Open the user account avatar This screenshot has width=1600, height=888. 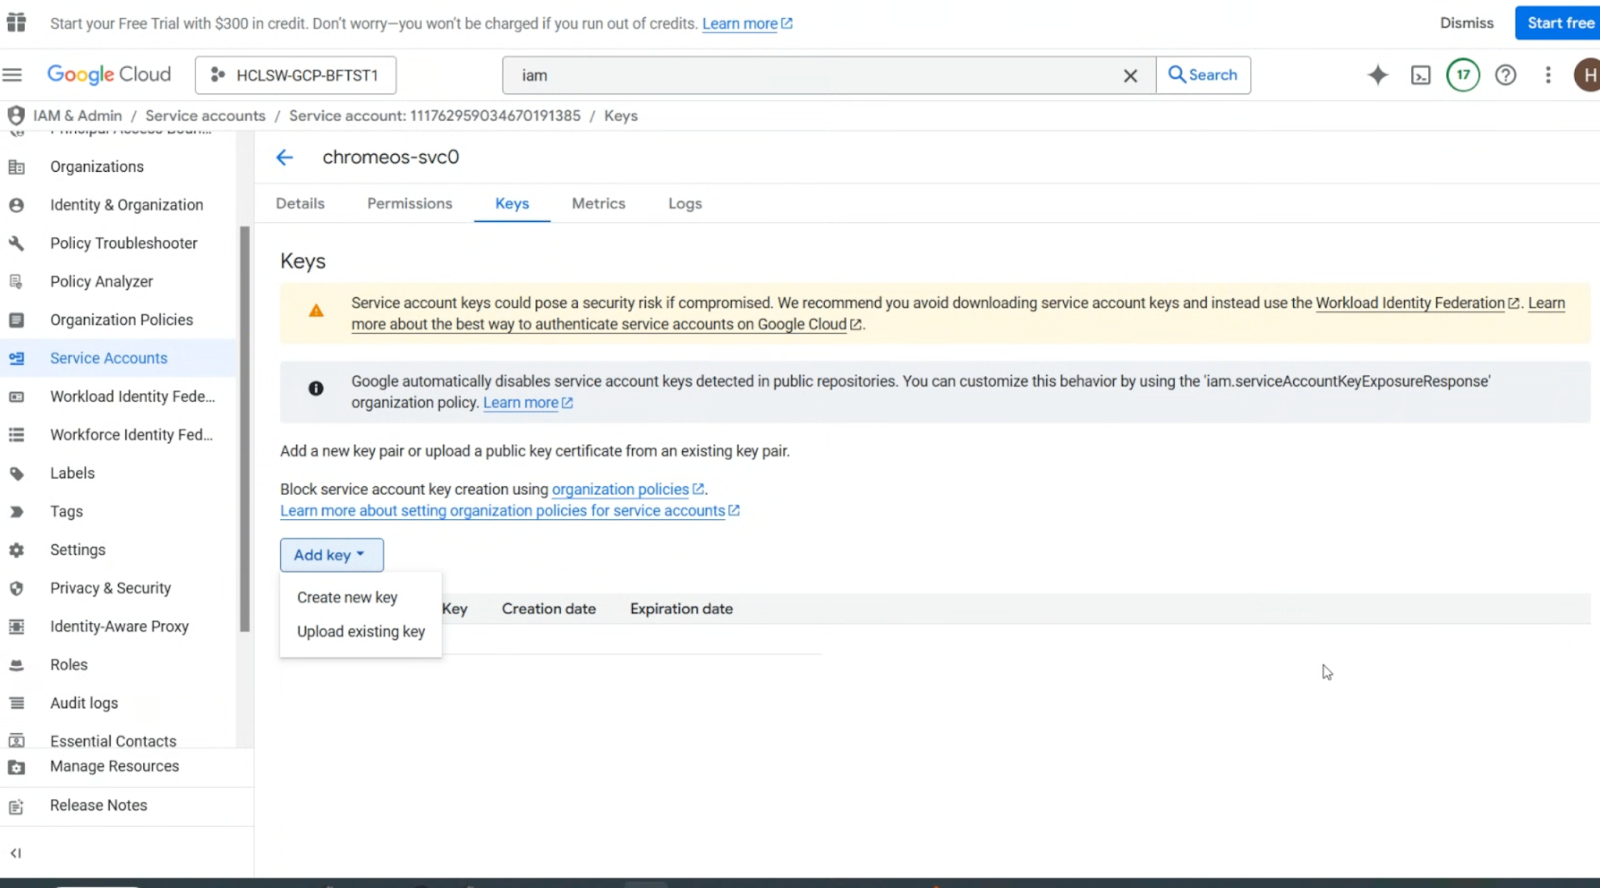1587,75
